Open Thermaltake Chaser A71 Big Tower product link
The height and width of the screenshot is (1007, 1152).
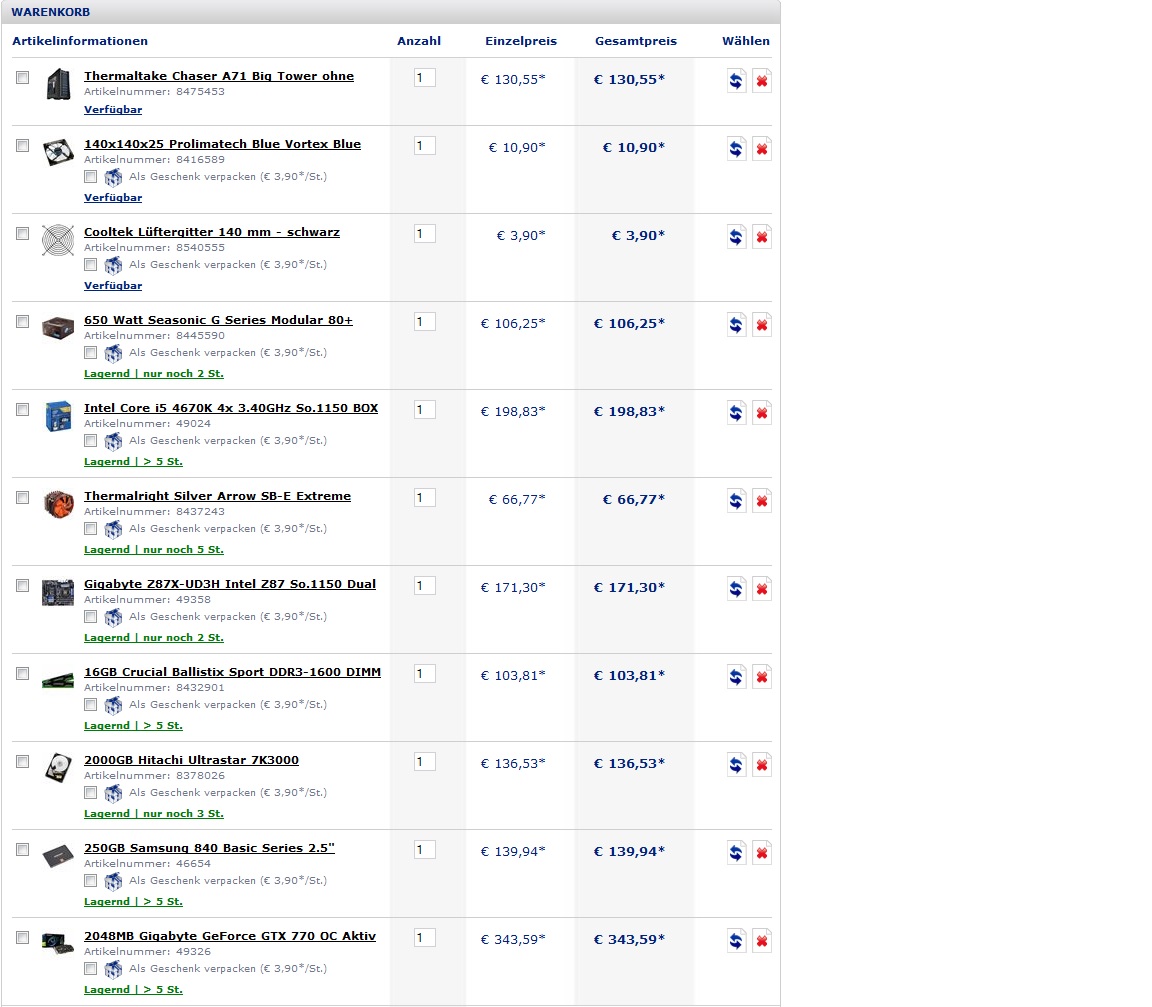pyautogui.click(x=219, y=76)
